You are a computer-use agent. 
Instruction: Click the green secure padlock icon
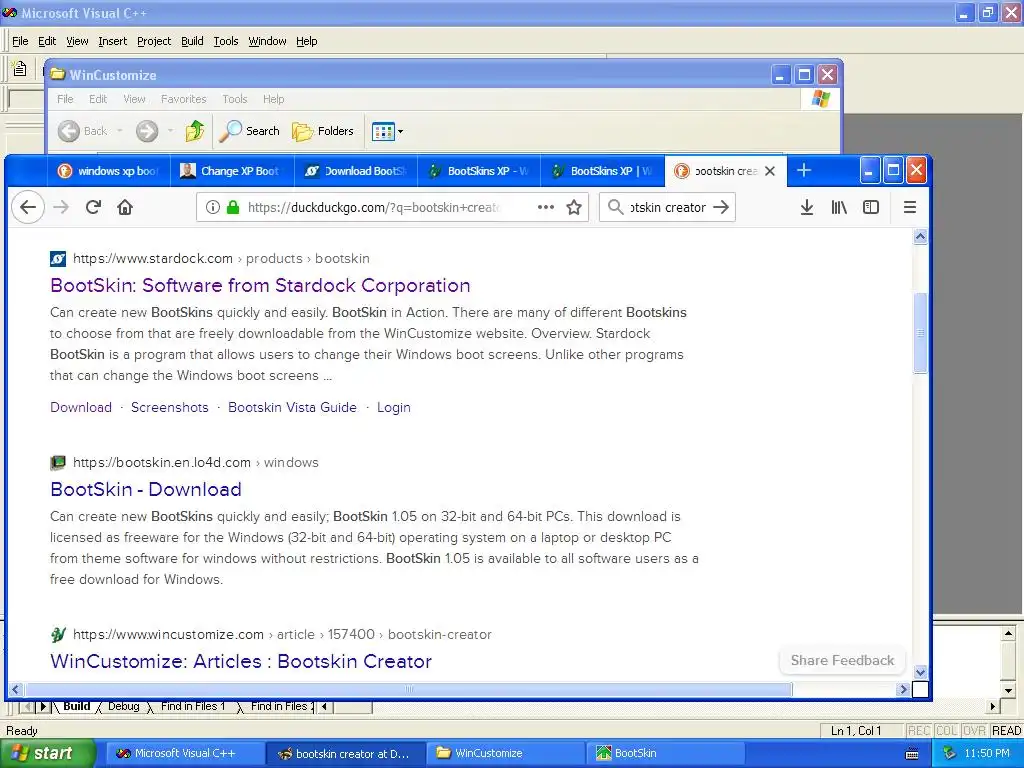pyautogui.click(x=232, y=208)
